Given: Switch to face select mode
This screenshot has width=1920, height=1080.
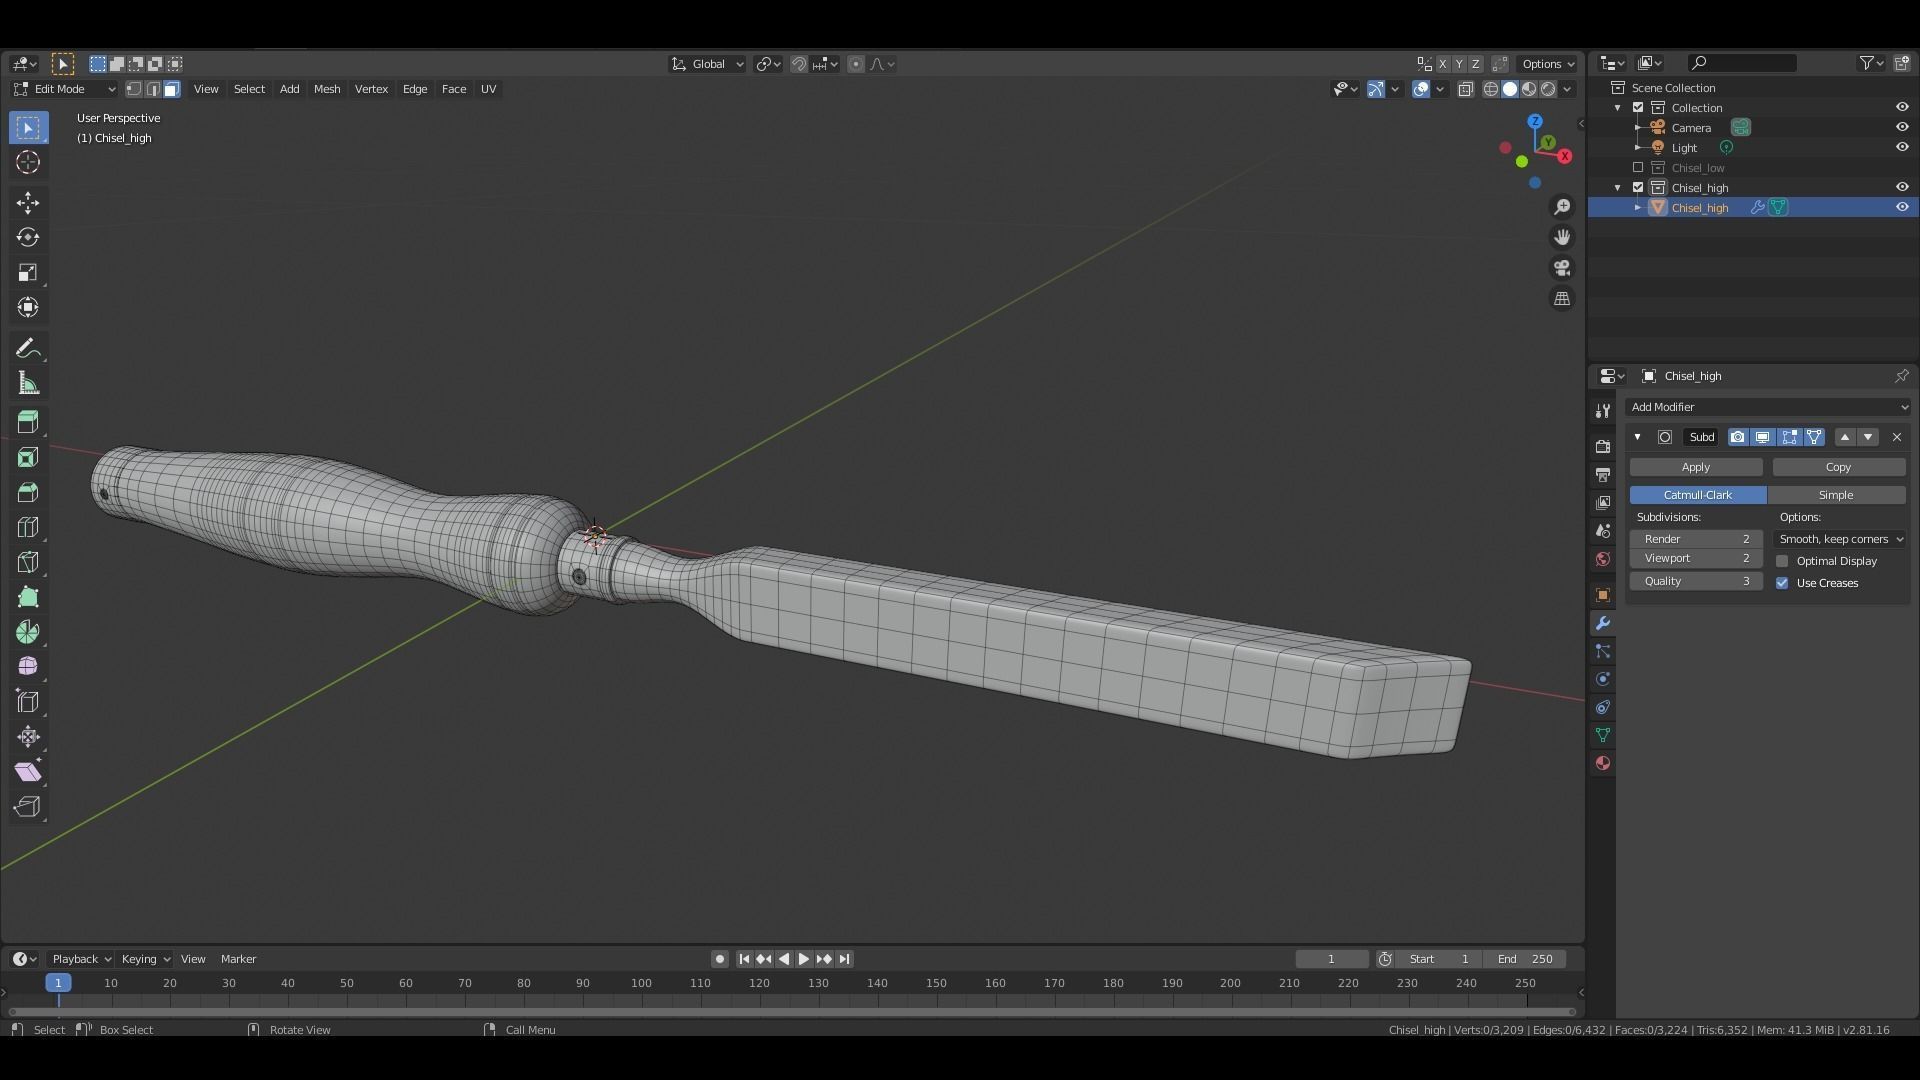Looking at the screenshot, I should [171, 89].
